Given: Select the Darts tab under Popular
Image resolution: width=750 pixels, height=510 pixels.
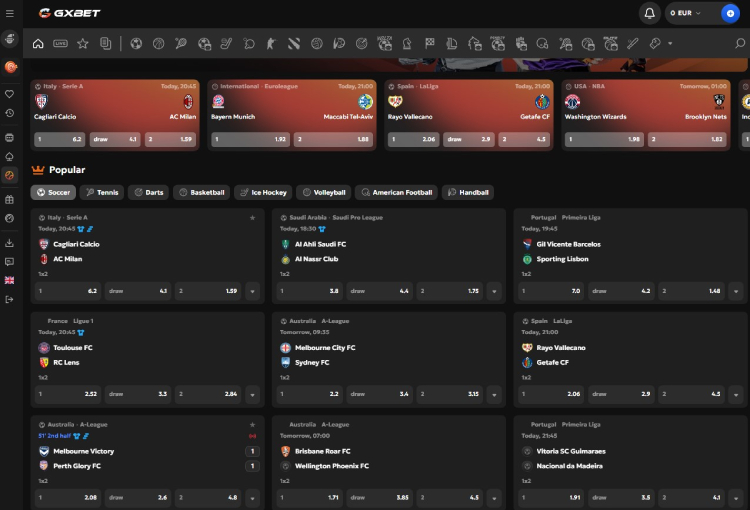Looking at the screenshot, I should point(148,192).
